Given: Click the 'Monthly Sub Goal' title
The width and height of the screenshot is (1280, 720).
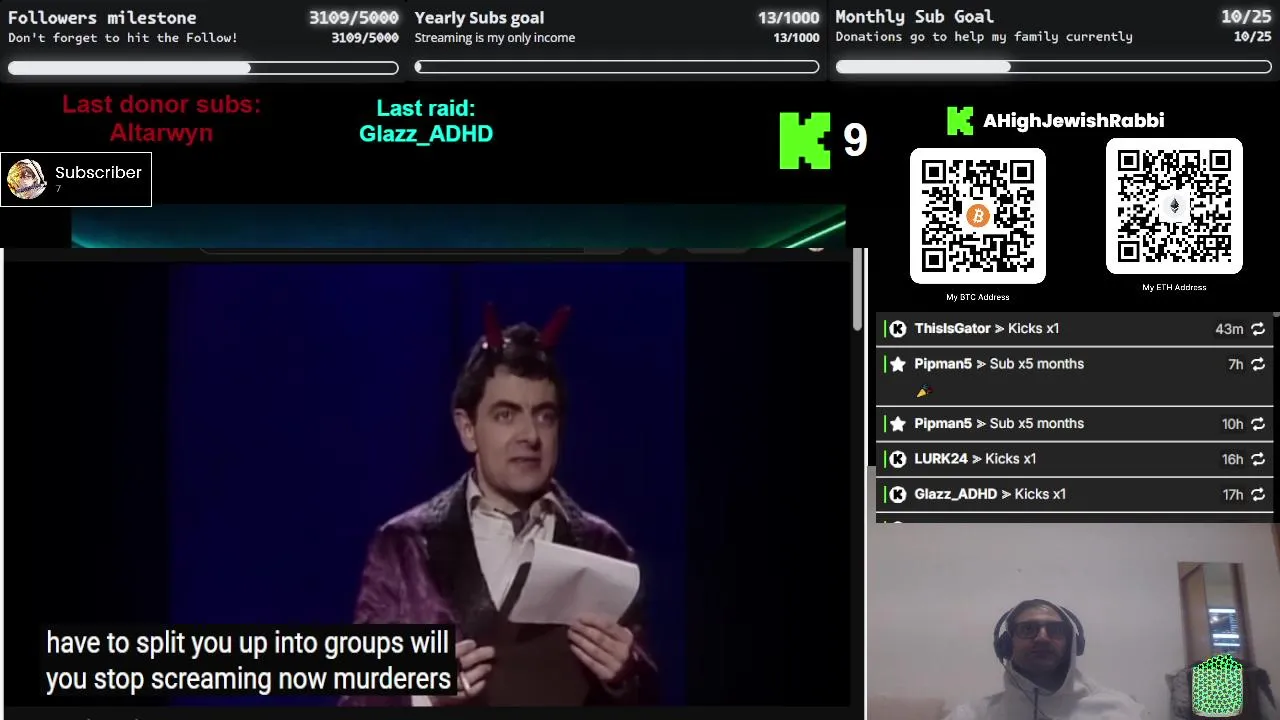Looking at the screenshot, I should (x=914, y=16).
